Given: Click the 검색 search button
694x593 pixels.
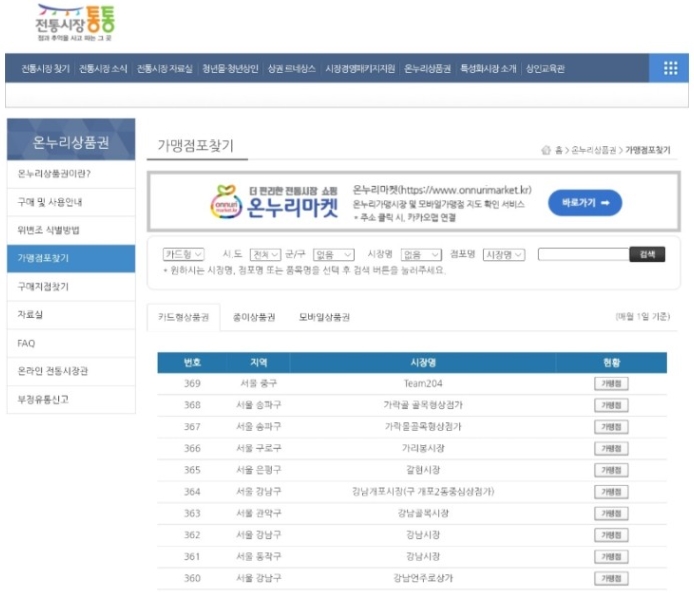Looking at the screenshot, I should click(x=647, y=254).
